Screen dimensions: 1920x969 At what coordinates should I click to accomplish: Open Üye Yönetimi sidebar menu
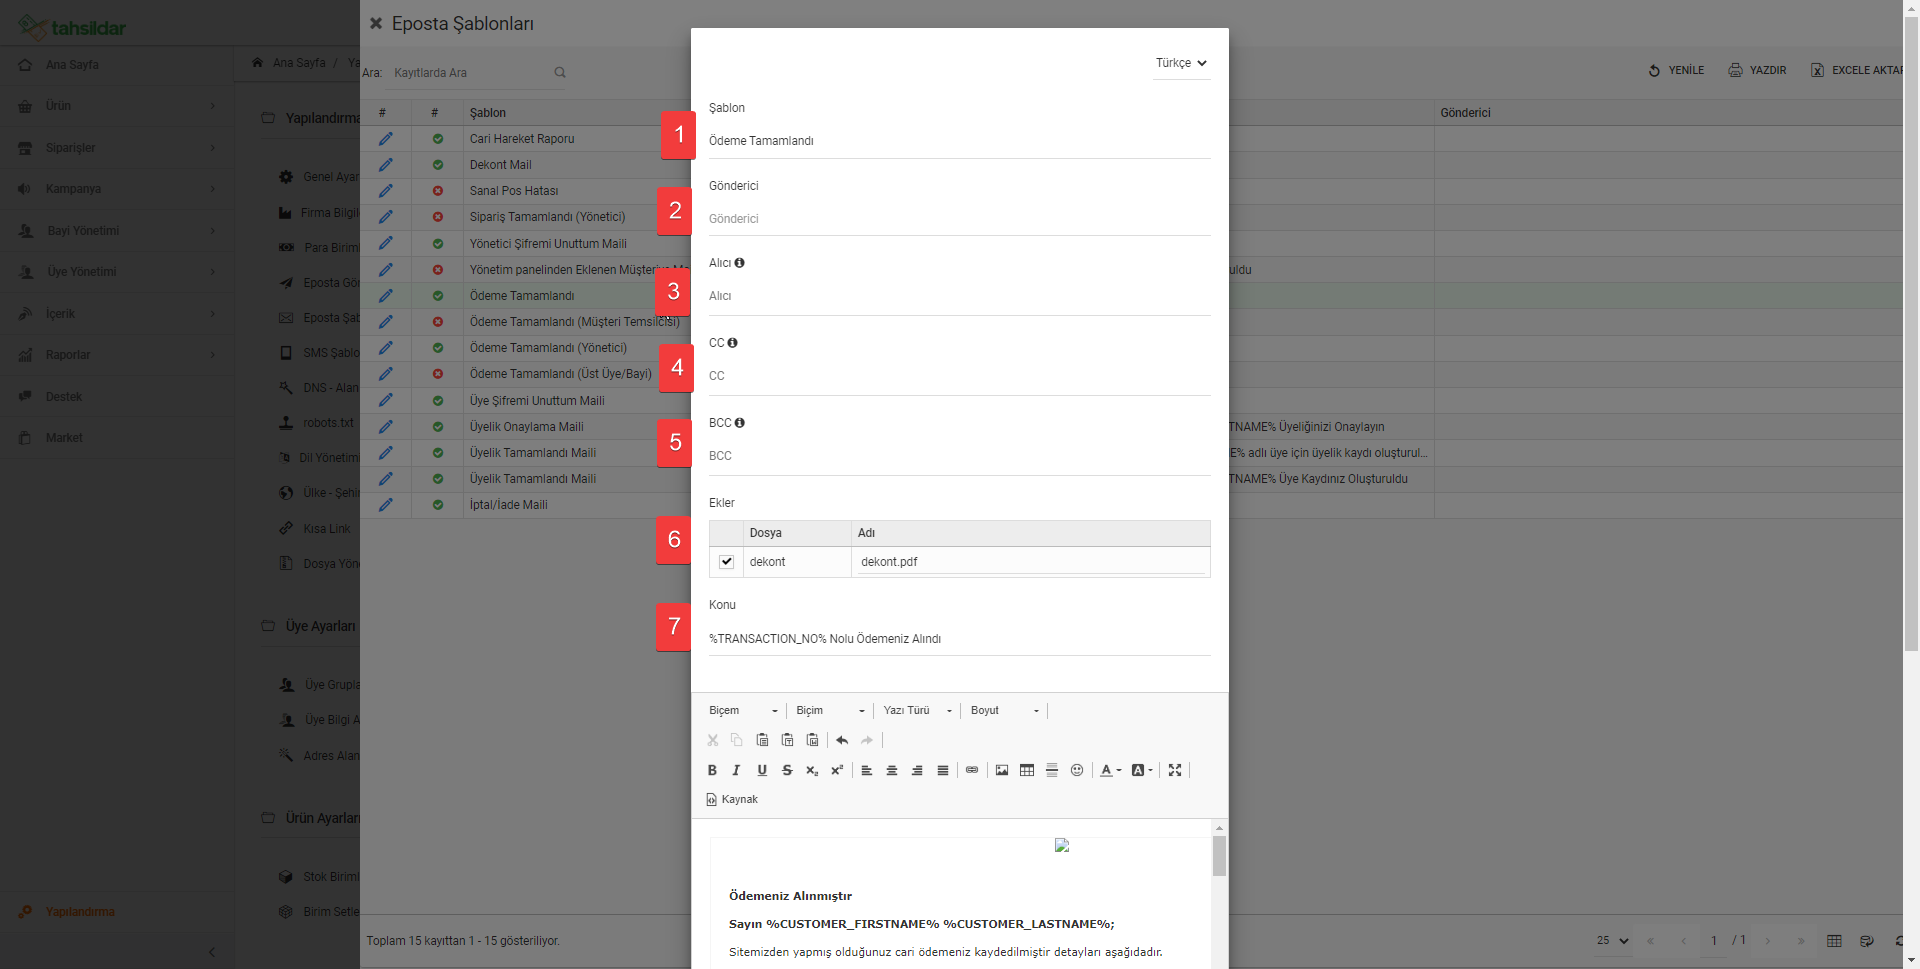pos(117,272)
